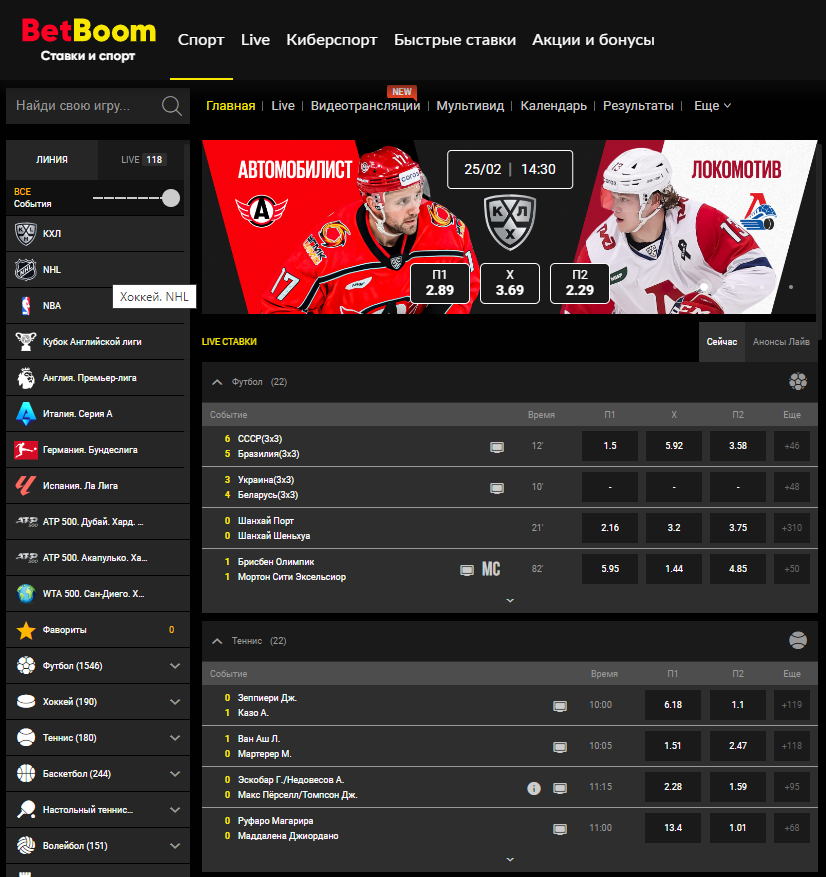Show more football matches chevron
This screenshot has width=826, height=877.
[x=510, y=600]
